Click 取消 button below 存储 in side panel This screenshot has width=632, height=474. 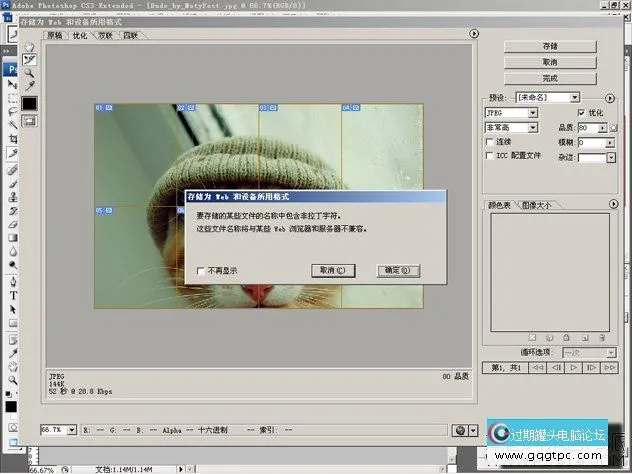tap(550, 62)
